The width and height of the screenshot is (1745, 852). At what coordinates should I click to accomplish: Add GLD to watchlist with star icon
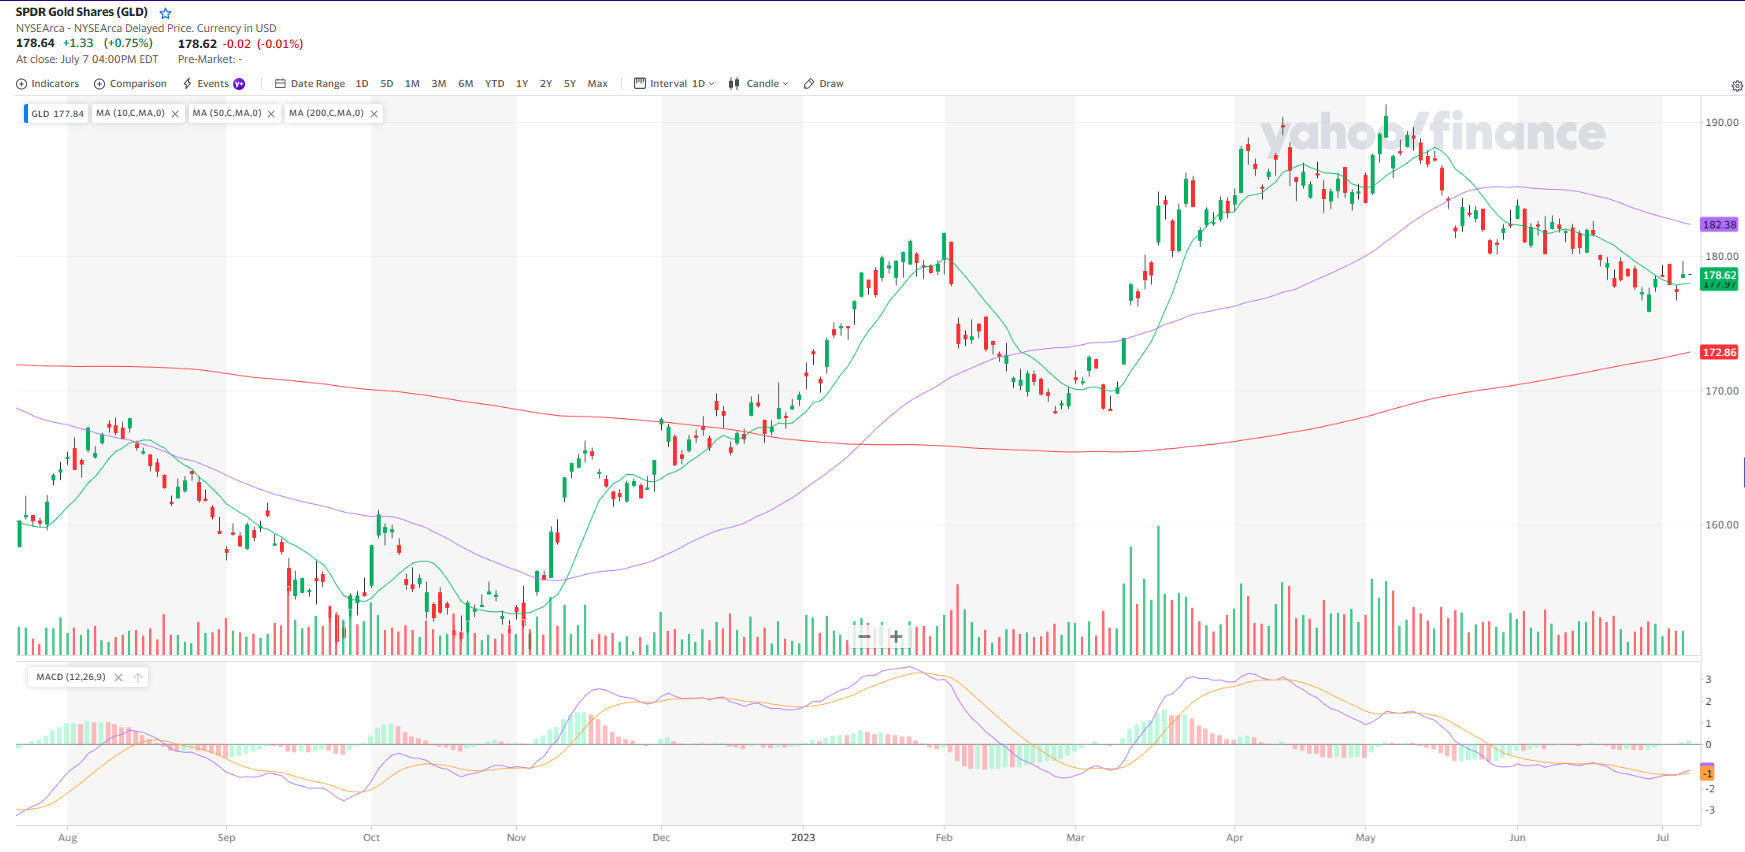166,13
